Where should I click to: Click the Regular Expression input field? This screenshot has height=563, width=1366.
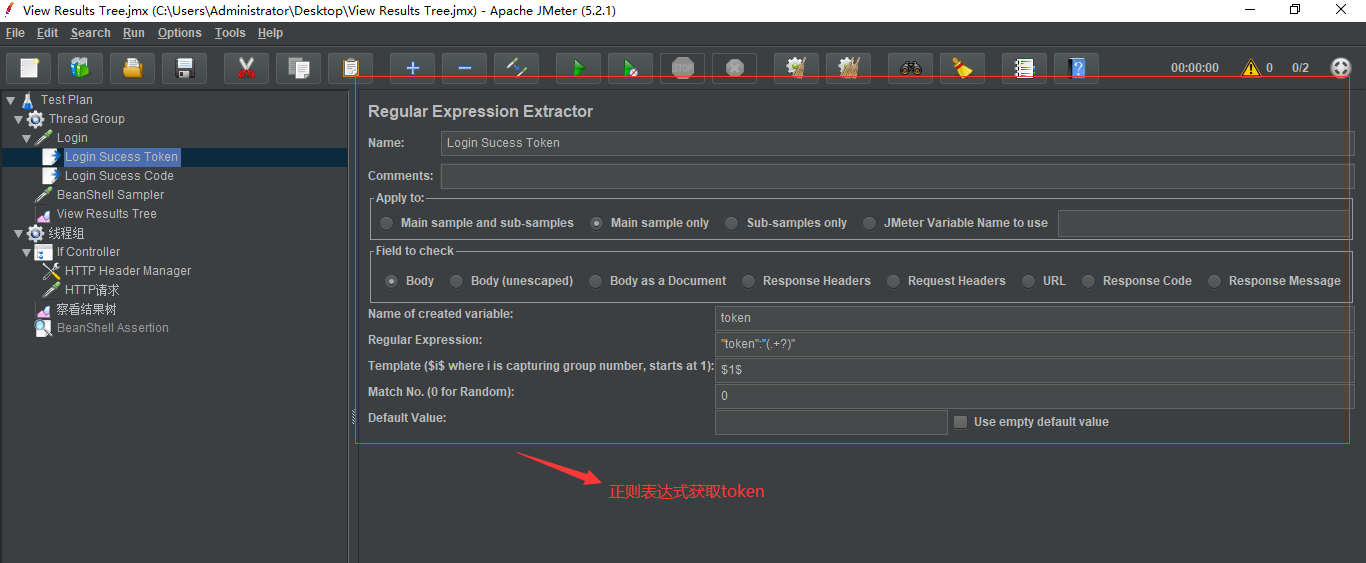(1034, 344)
